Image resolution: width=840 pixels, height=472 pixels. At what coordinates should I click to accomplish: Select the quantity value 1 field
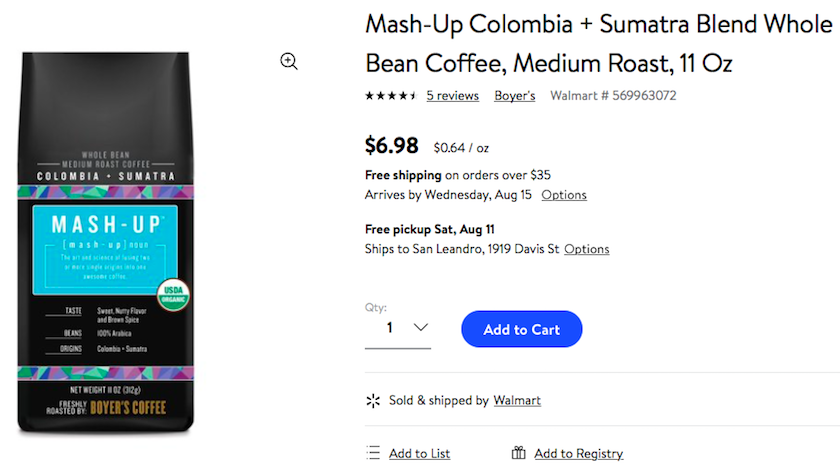(390, 327)
